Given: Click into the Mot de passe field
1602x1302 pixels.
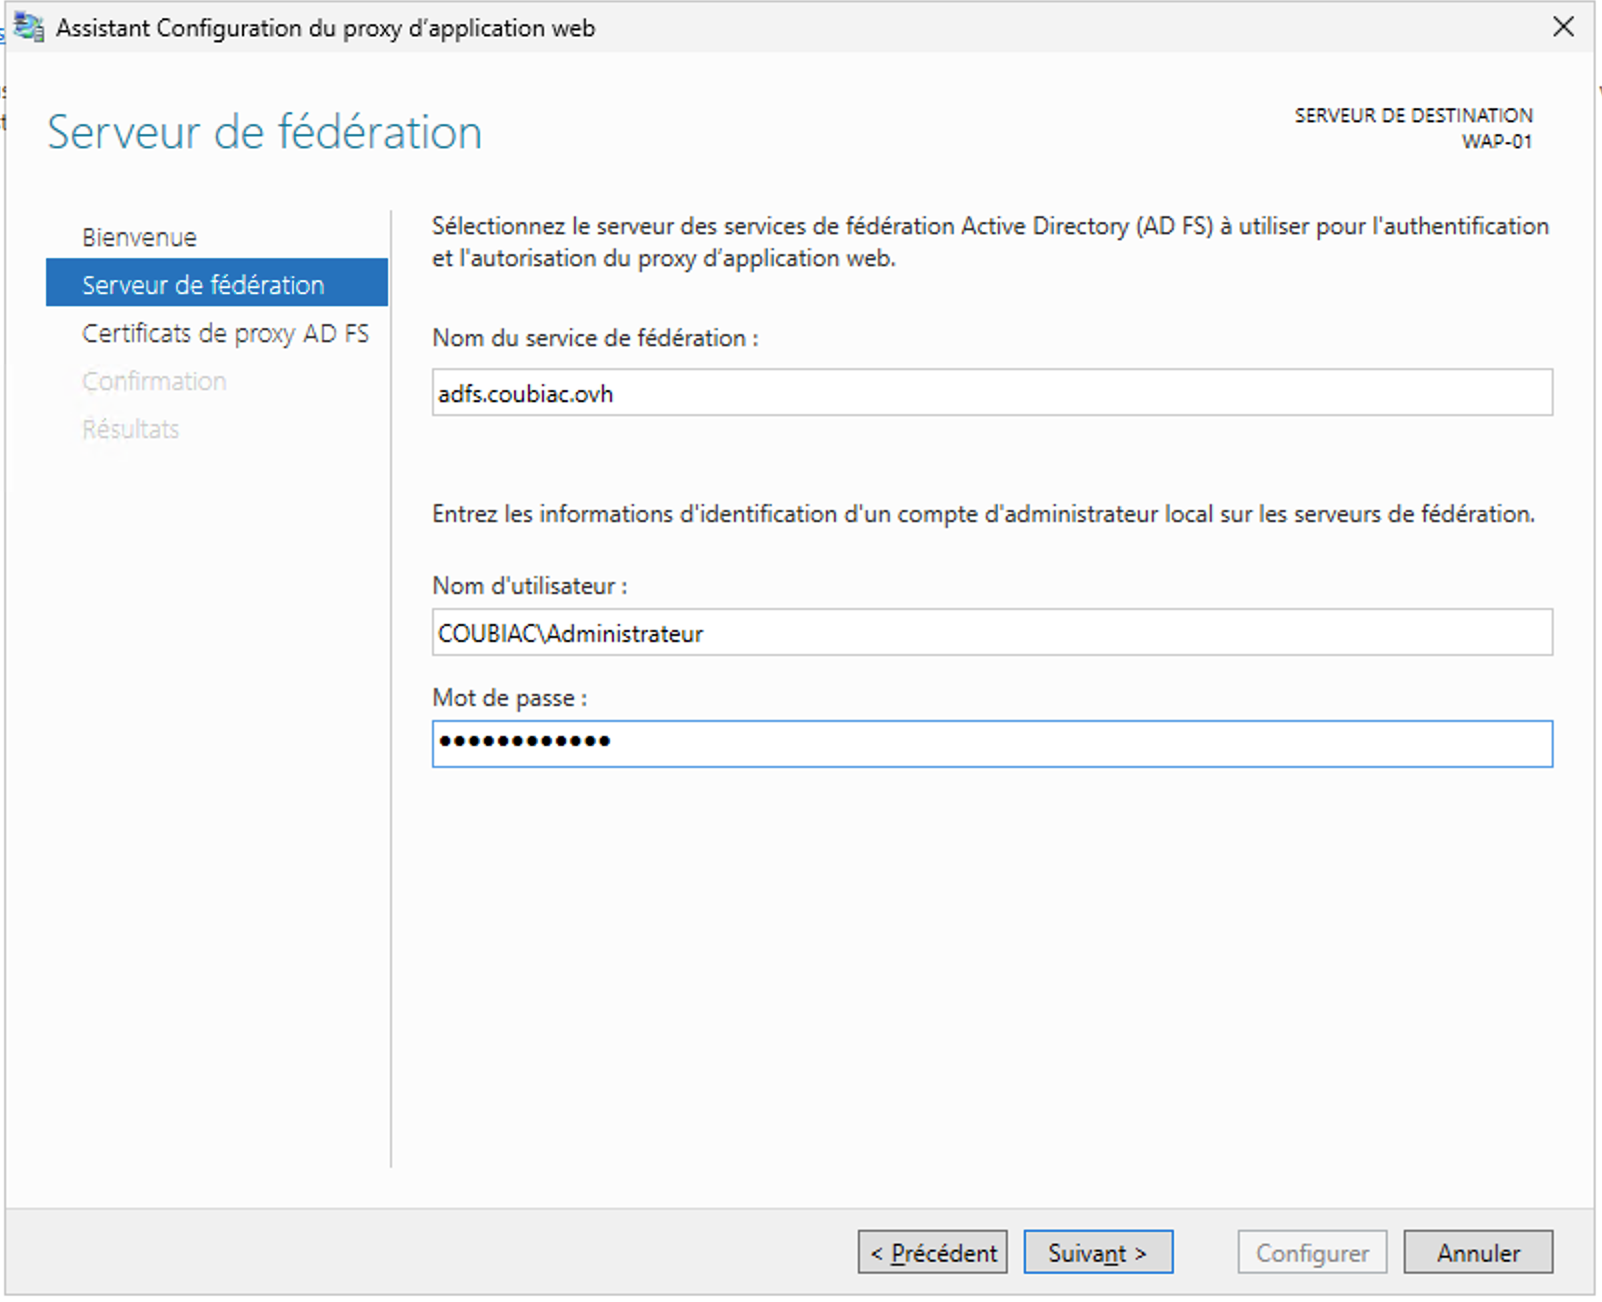Looking at the screenshot, I should tap(991, 744).
